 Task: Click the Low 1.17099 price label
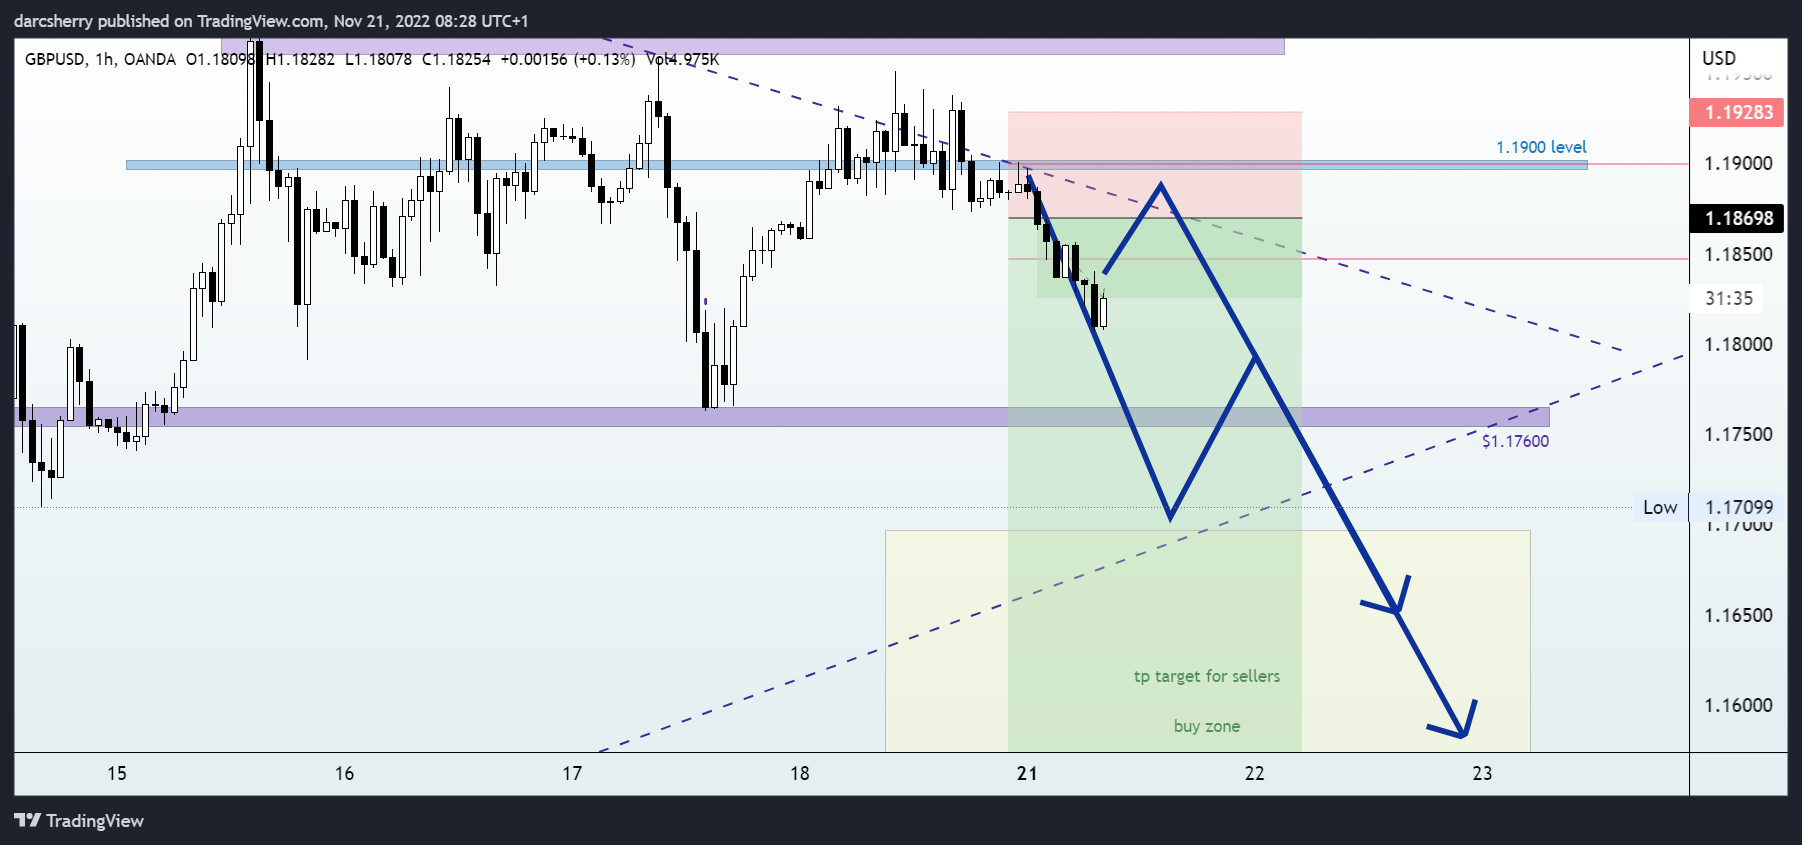1708,507
